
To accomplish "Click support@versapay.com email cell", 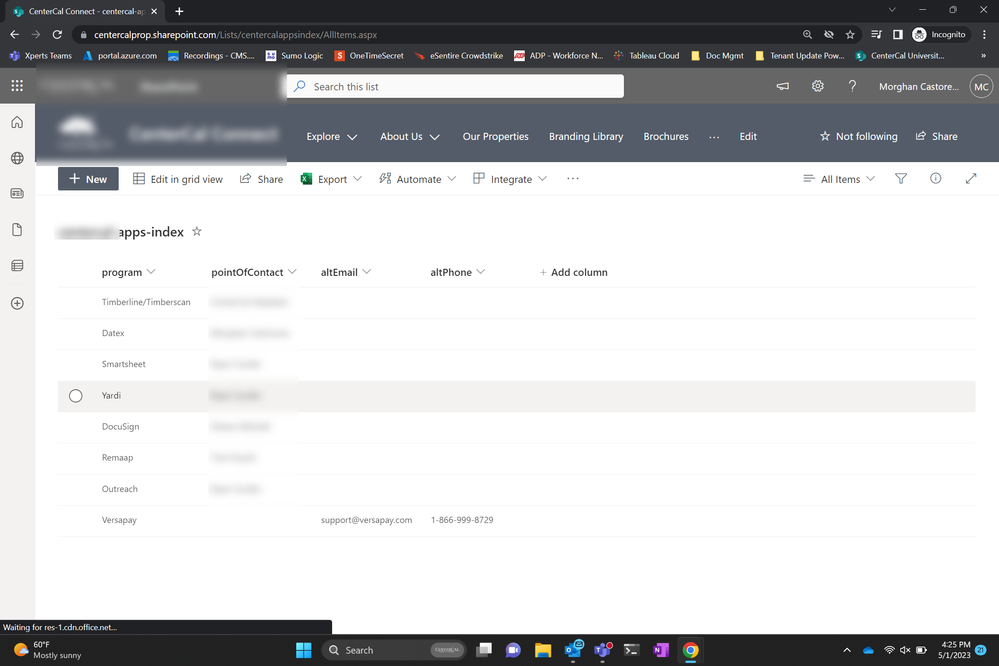I will 366,520.
